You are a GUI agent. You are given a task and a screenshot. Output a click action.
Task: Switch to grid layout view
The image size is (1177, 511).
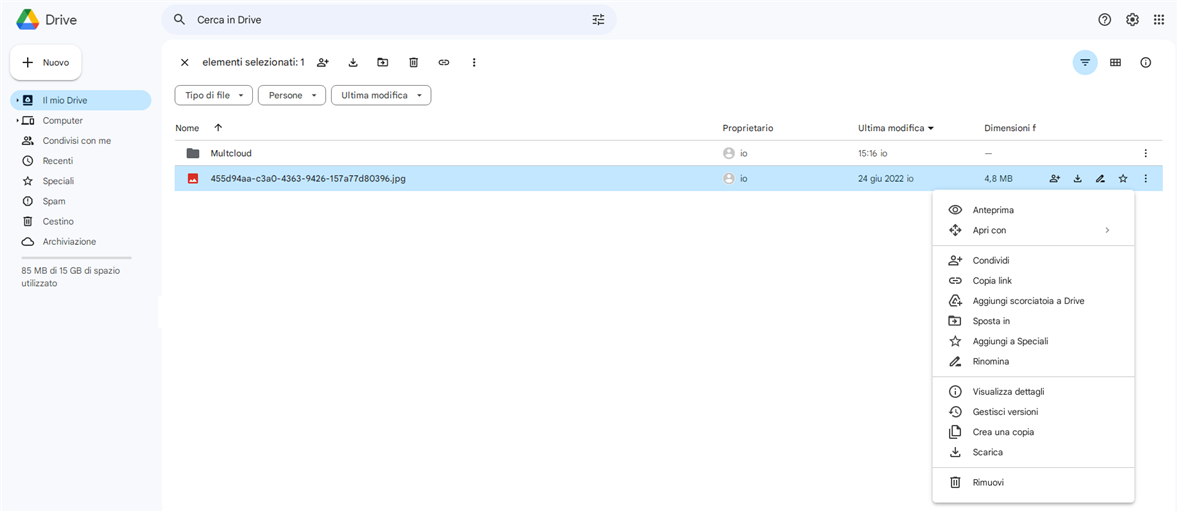pyautogui.click(x=1115, y=62)
